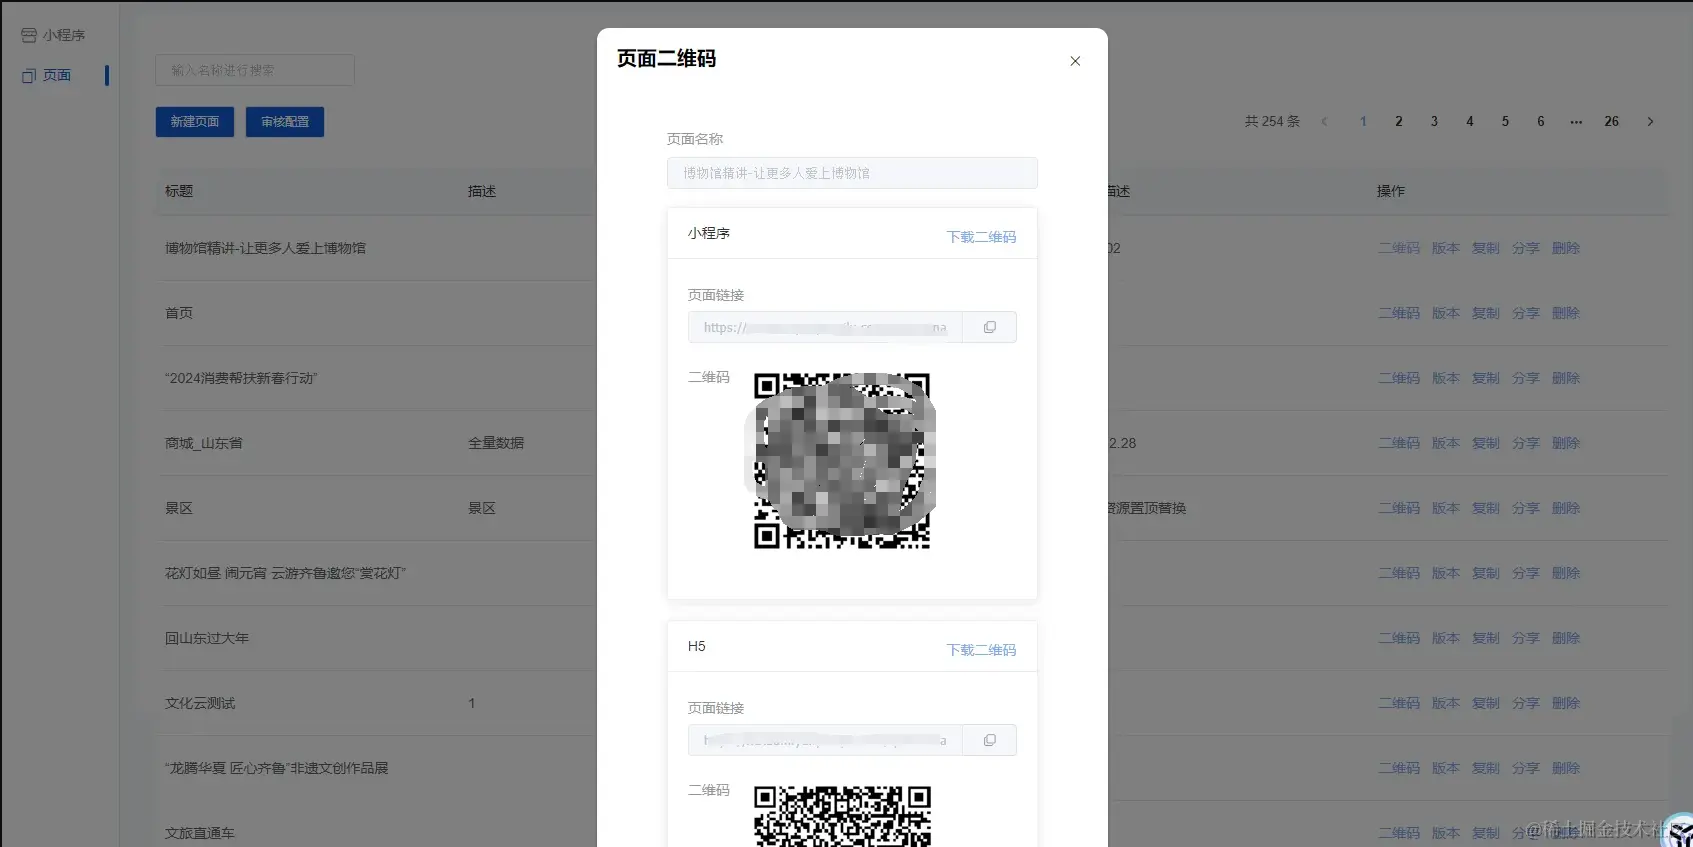Image resolution: width=1693 pixels, height=847 pixels.
Task: Click the 审核配置 button
Action: click(285, 121)
